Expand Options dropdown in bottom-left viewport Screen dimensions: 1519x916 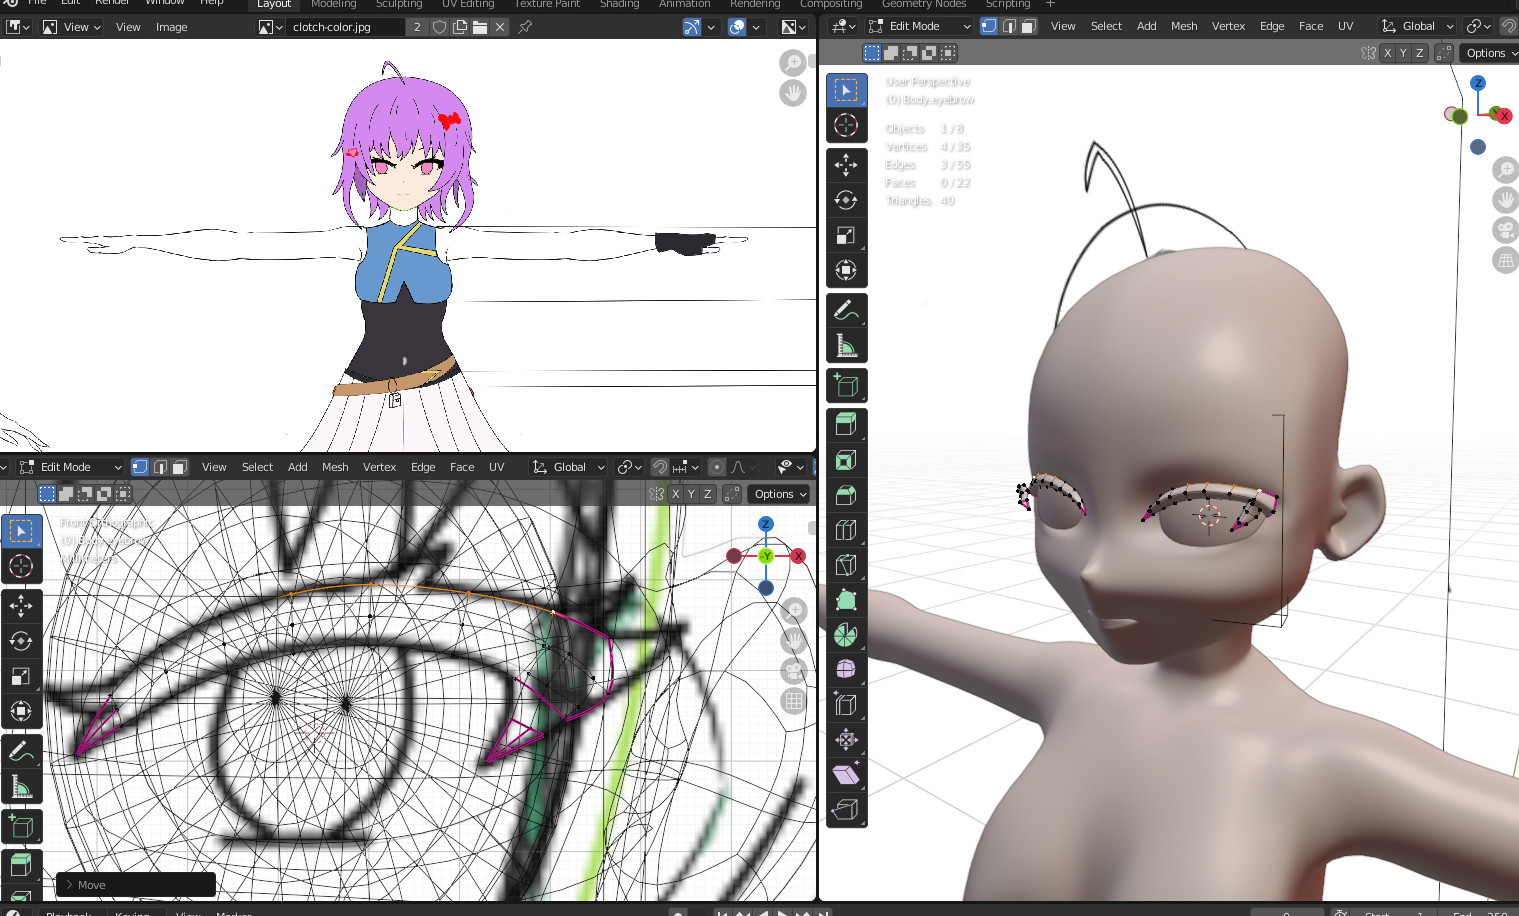click(780, 494)
